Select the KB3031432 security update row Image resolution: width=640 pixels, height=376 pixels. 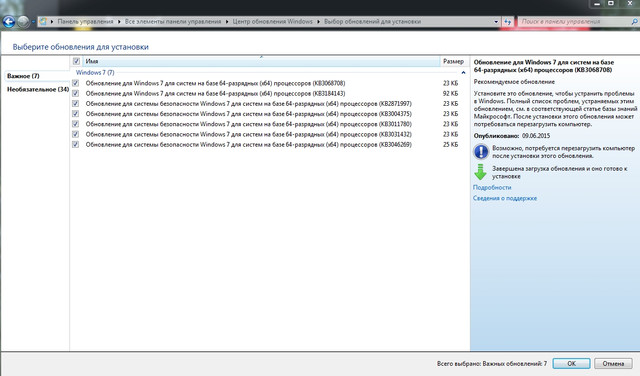coord(249,134)
